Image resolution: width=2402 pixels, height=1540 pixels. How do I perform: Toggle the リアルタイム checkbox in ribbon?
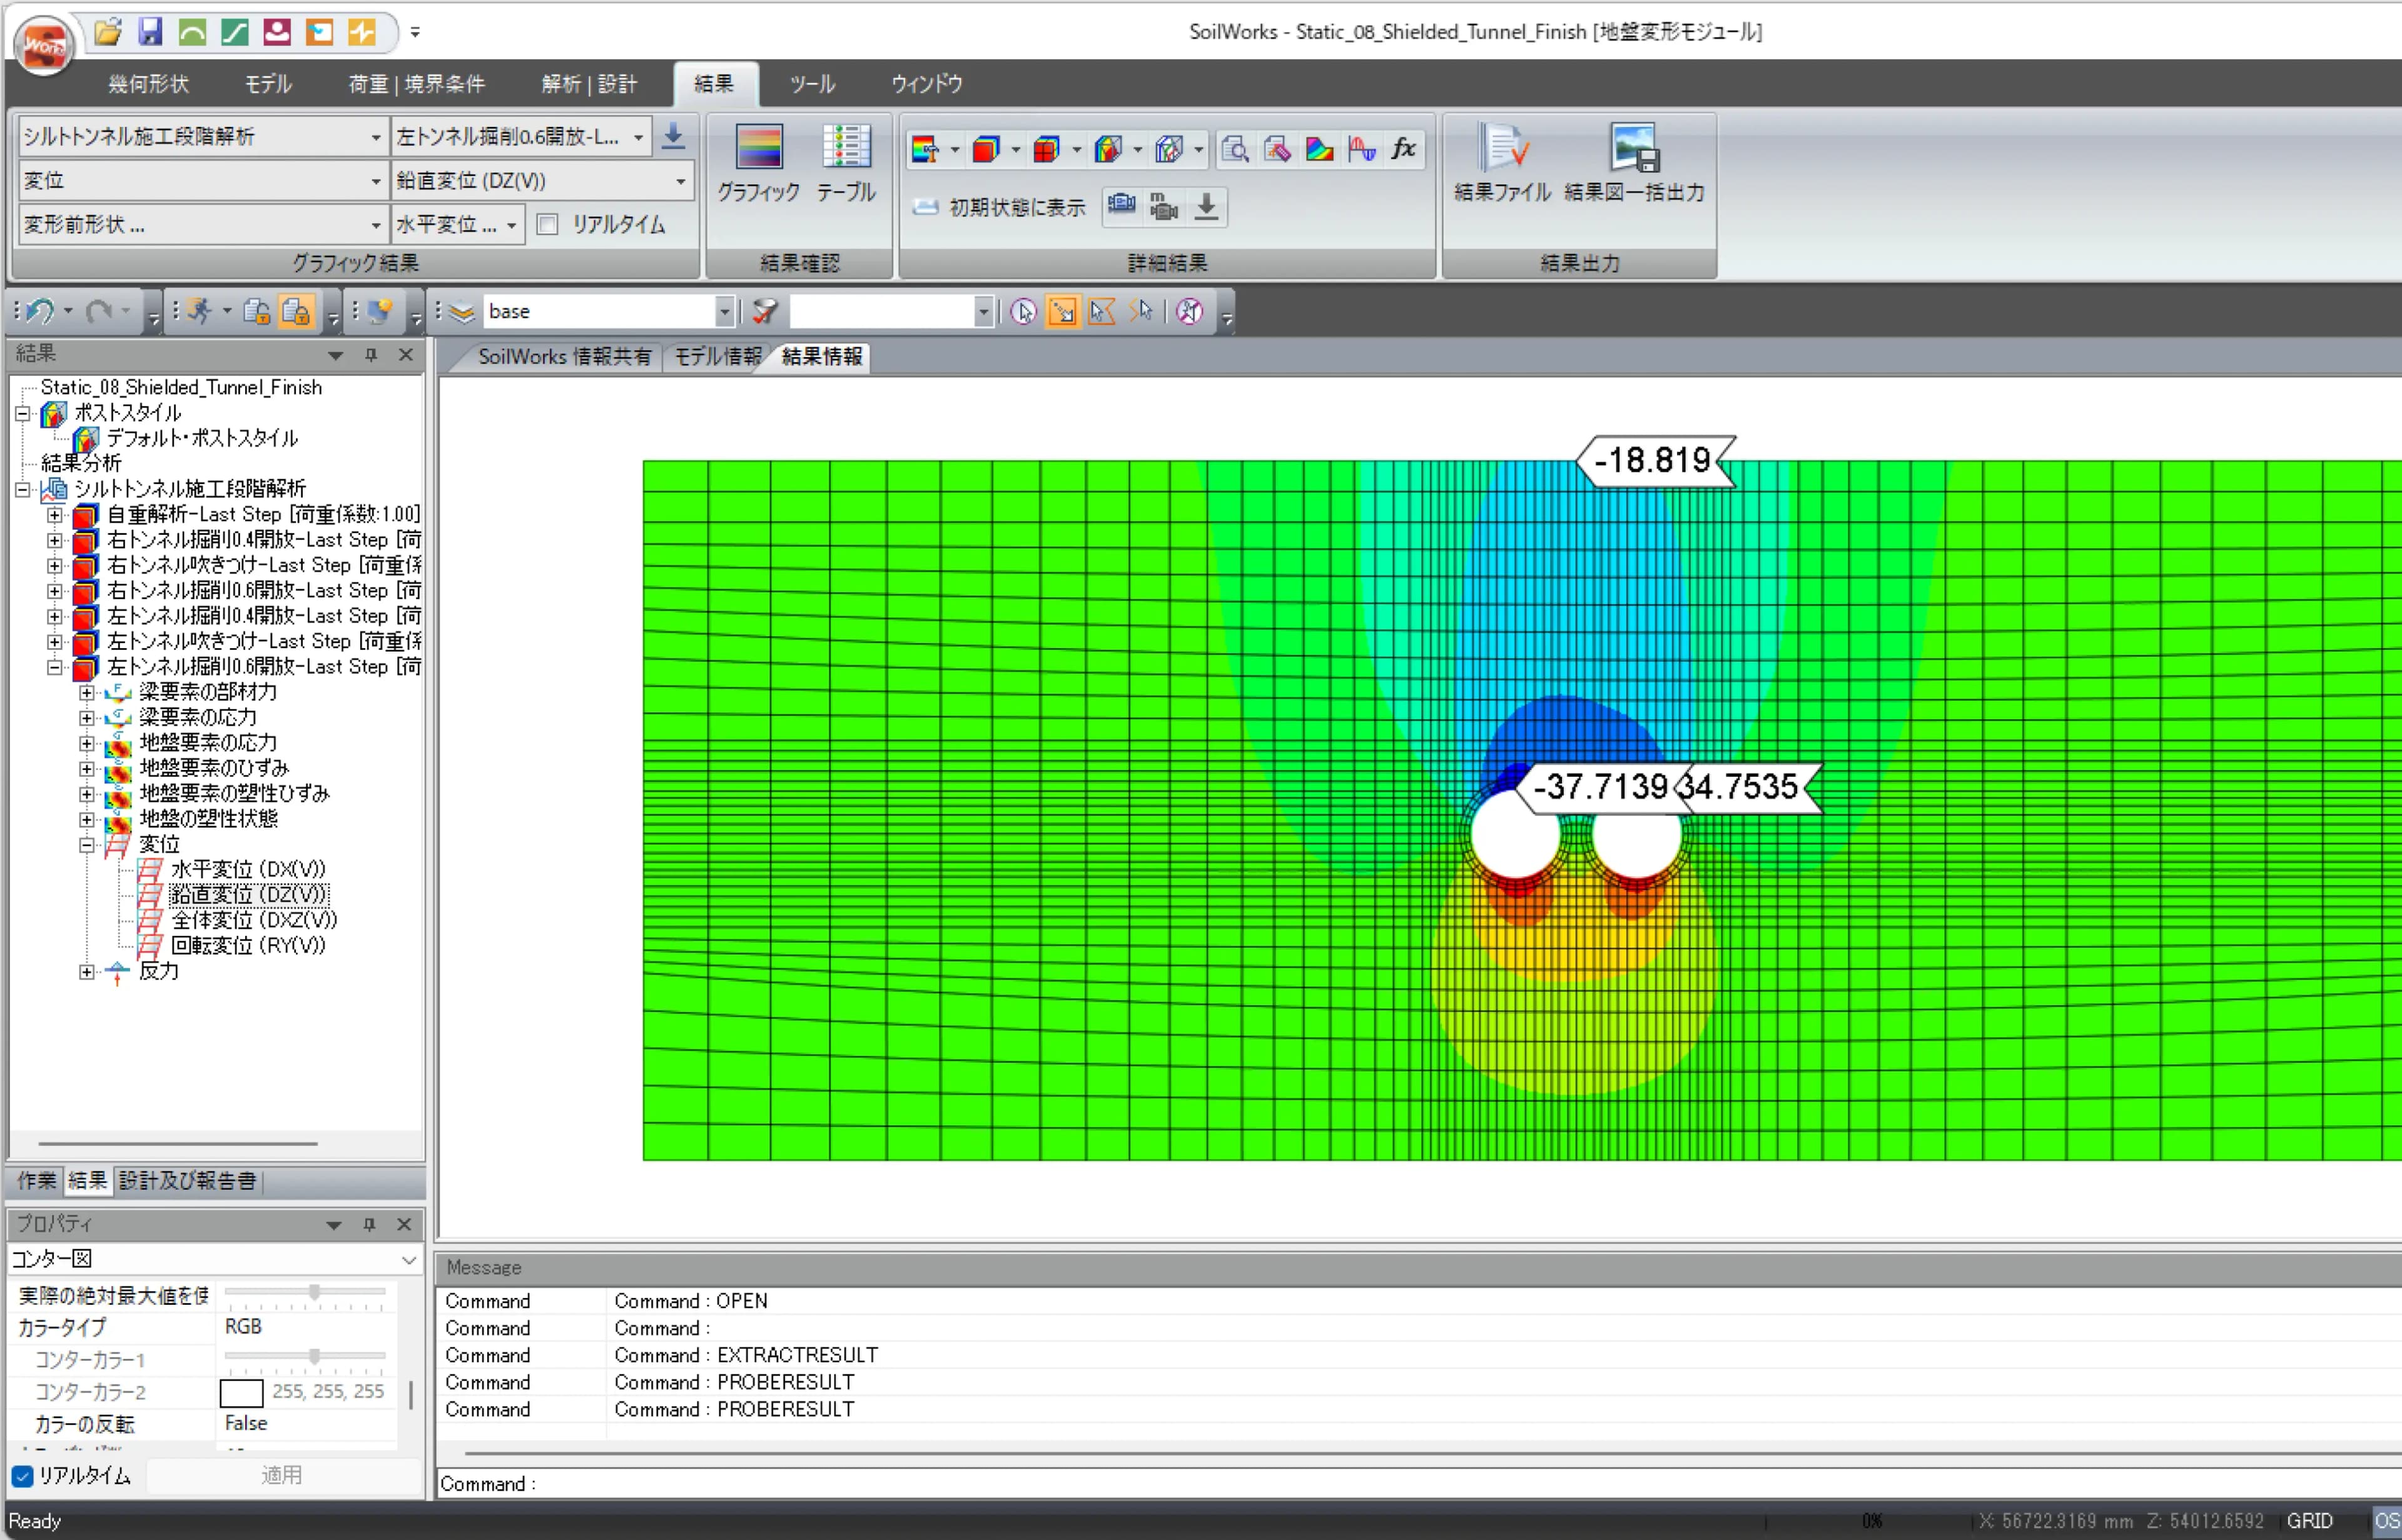pyautogui.click(x=547, y=224)
